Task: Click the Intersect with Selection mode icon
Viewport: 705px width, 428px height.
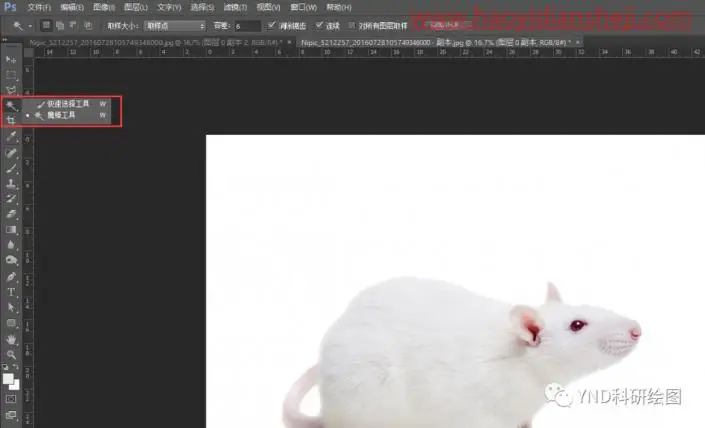Action: tap(88, 26)
